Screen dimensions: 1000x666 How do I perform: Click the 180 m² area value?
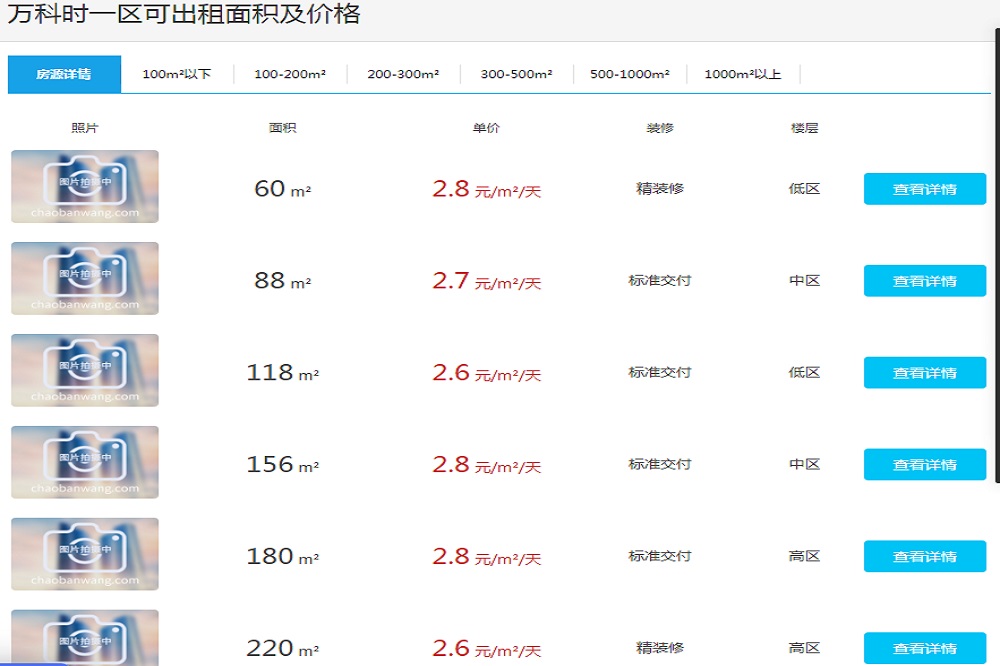(x=283, y=556)
